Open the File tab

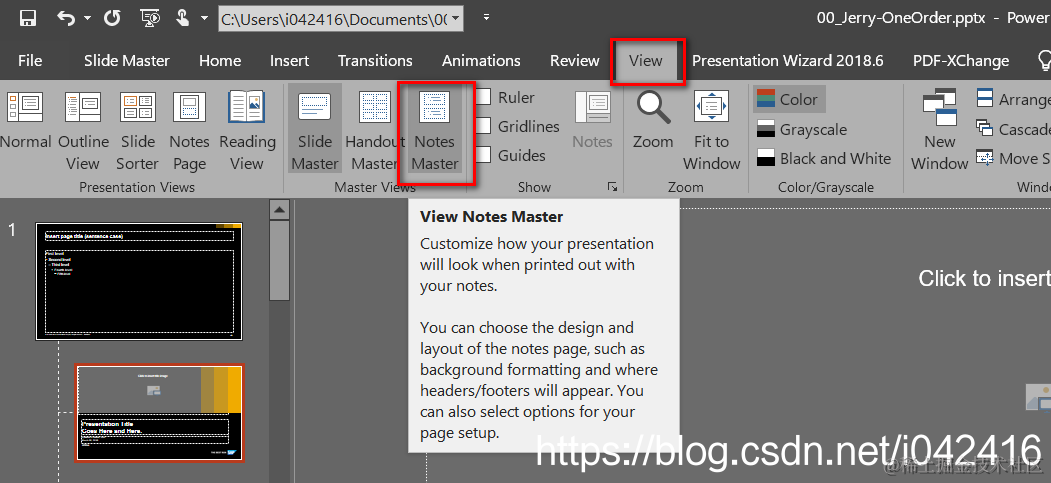(x=29, y=61)
